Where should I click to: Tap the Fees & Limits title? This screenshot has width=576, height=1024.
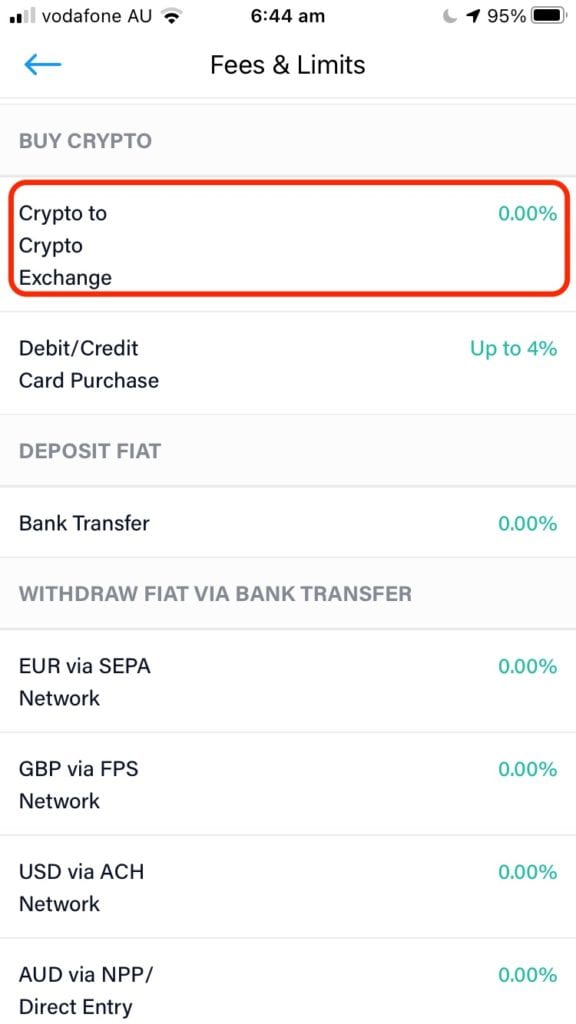click(x=288, y=65)
